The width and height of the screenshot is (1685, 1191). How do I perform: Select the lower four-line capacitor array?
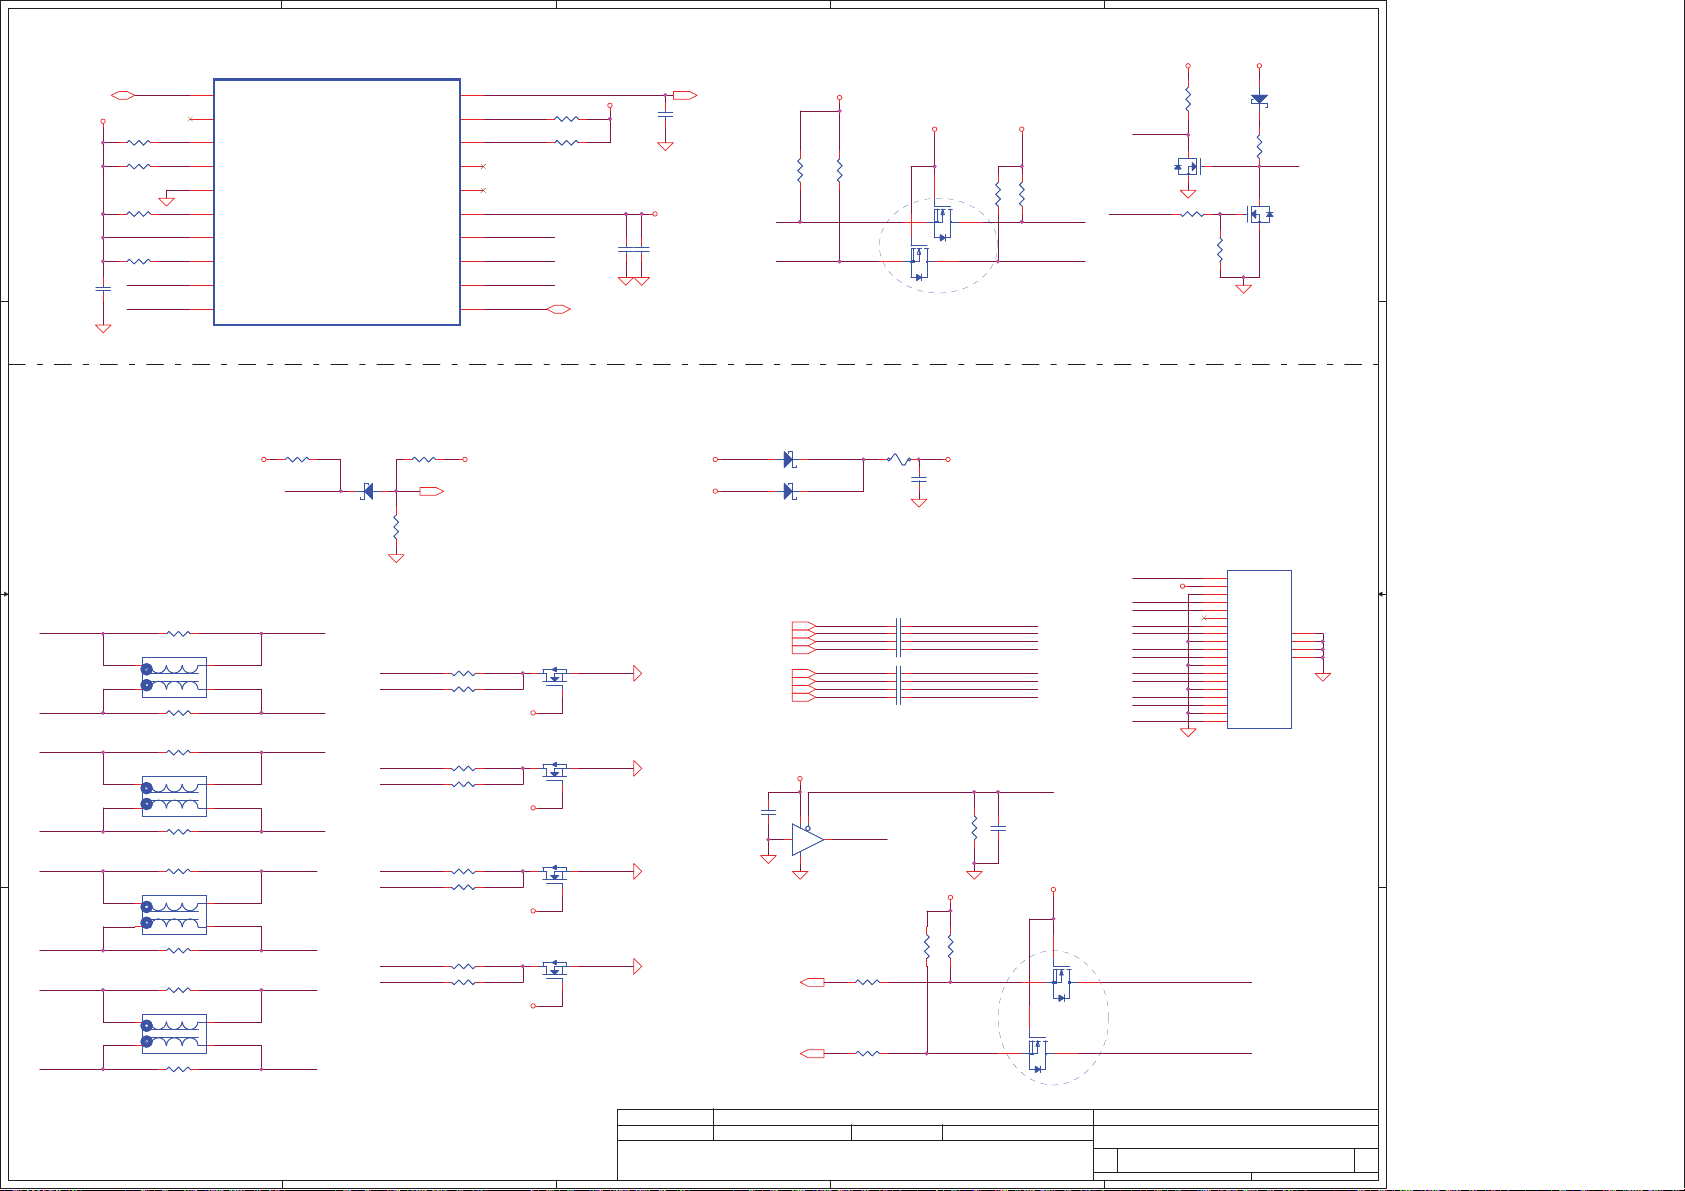click(899, 685)
